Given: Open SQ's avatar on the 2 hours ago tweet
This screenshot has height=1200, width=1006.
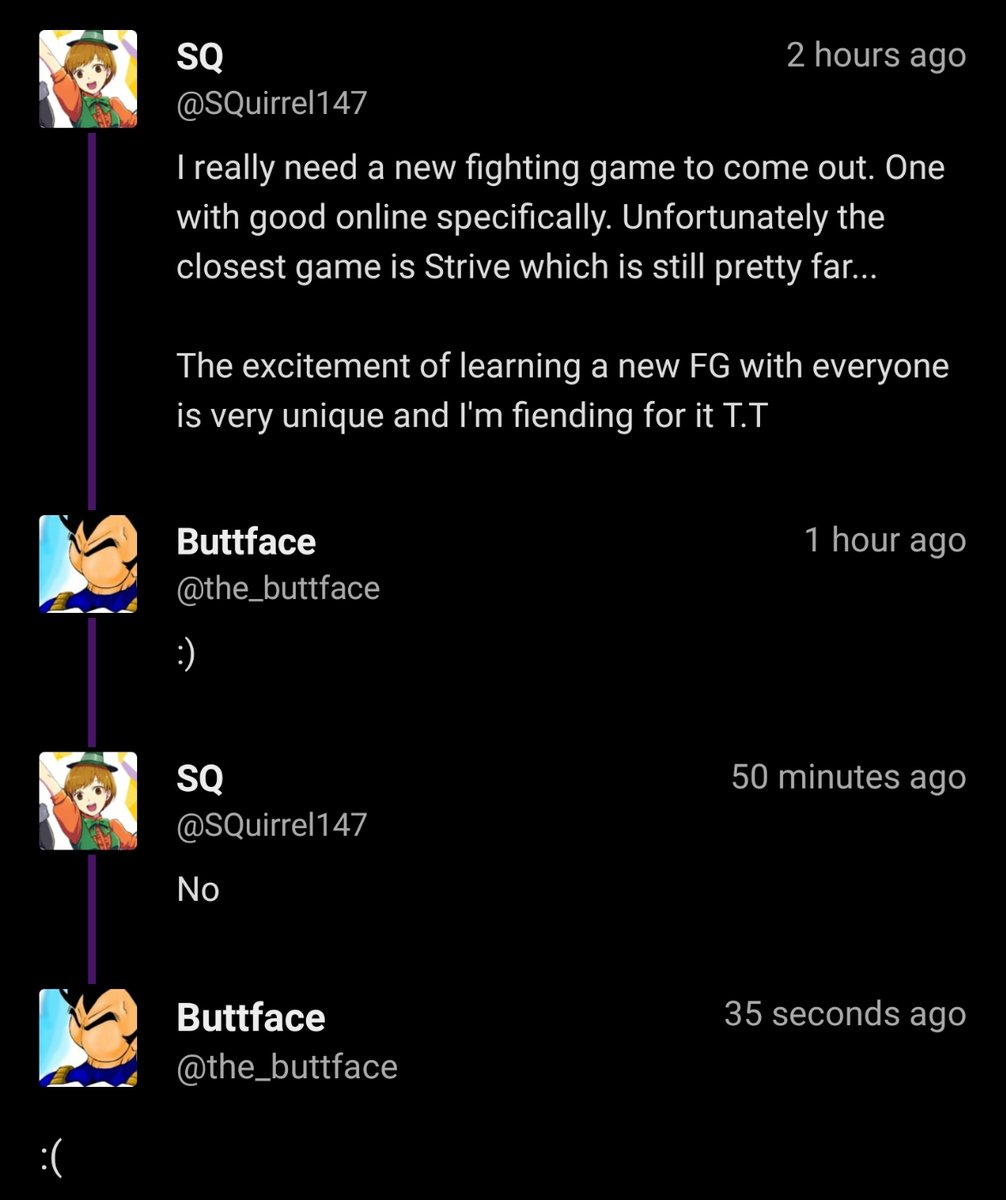Looking at the screenshot, I should tap(87, 79).
